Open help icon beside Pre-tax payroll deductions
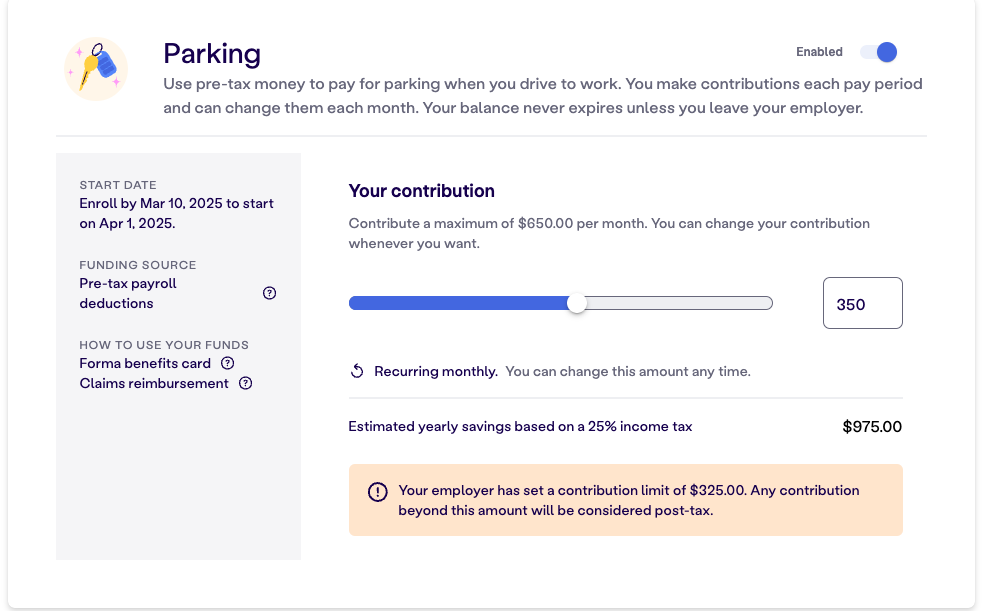 point(269,293)
